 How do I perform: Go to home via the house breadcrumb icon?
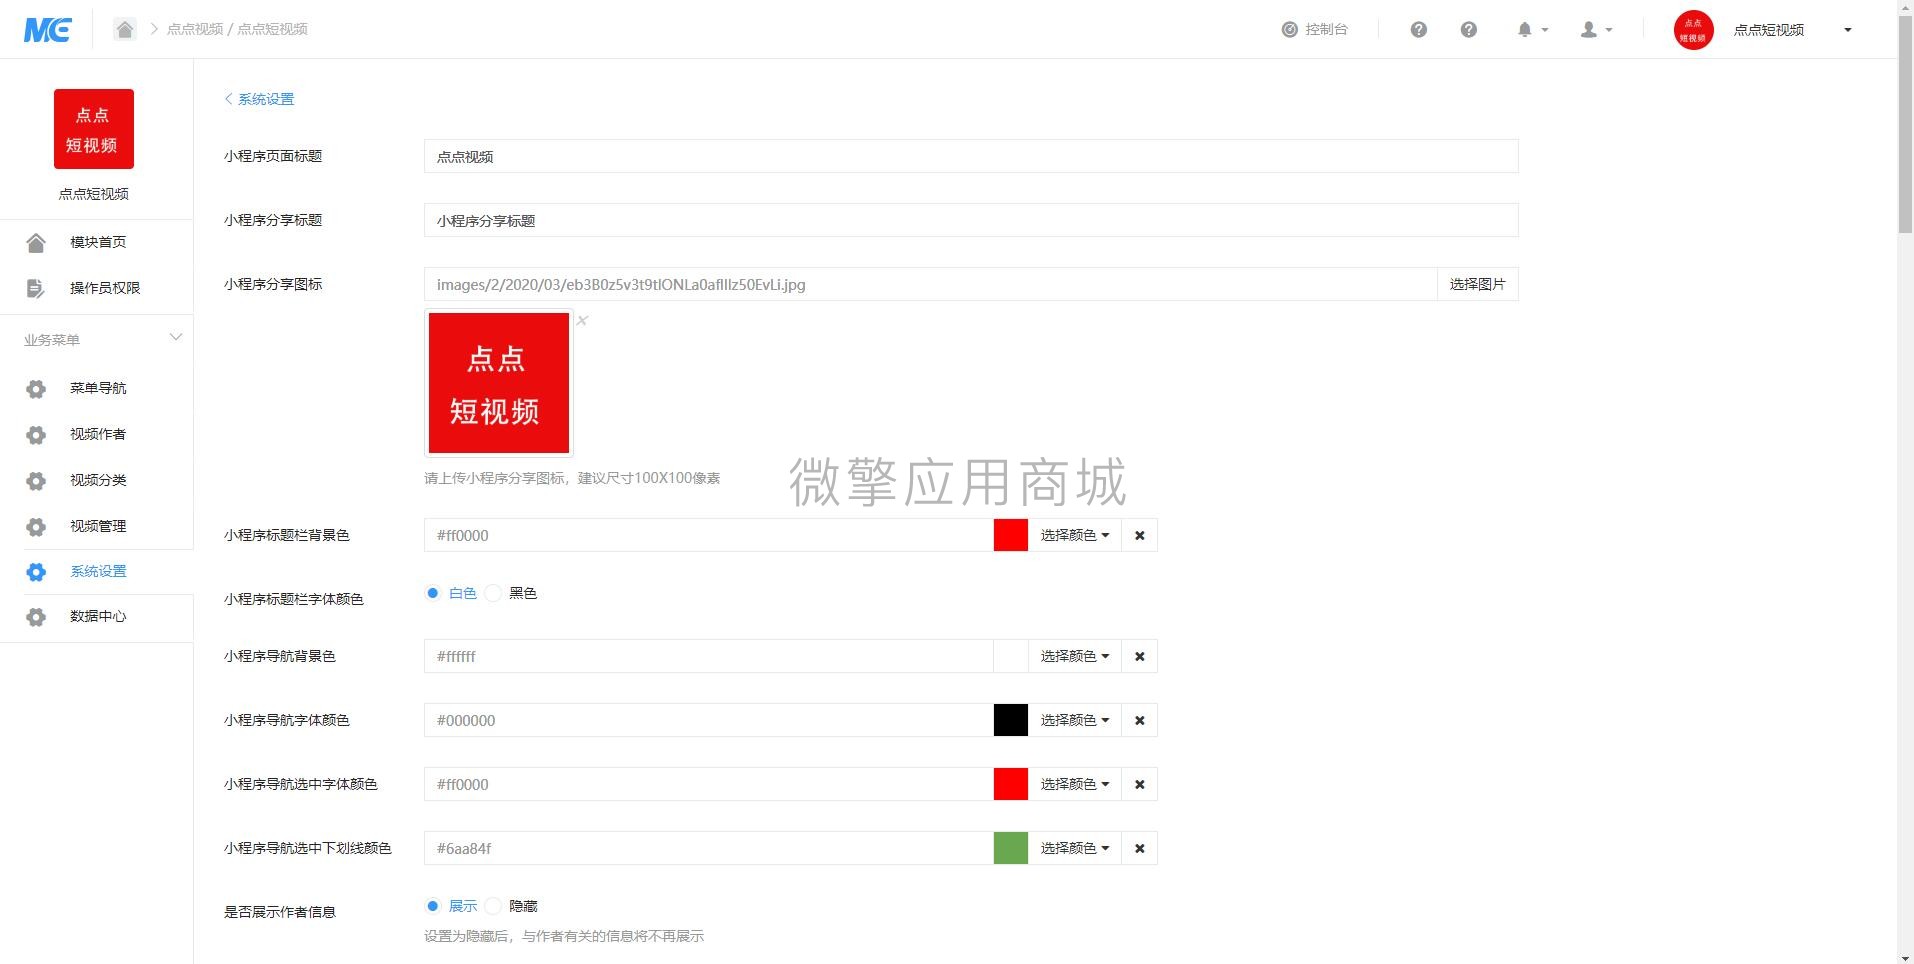125,29
